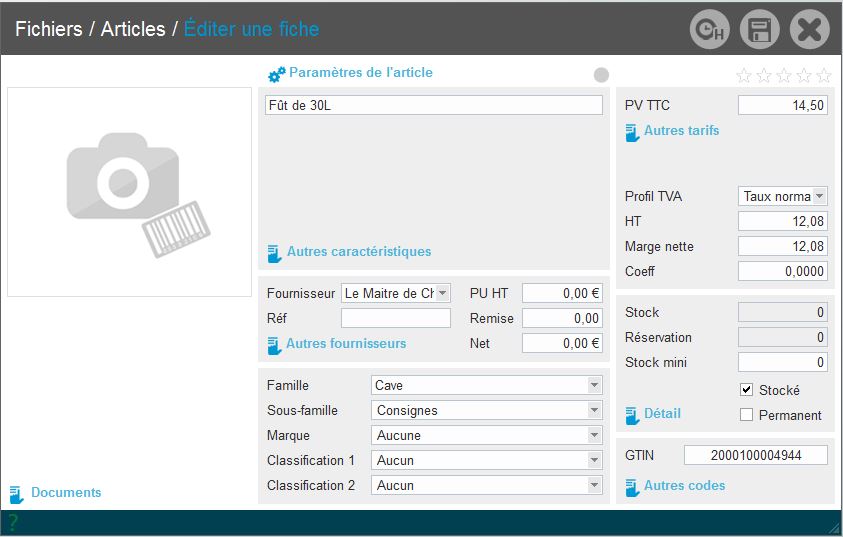
Task: Save the article with the floppy disk icon
Action: [759, 30]
